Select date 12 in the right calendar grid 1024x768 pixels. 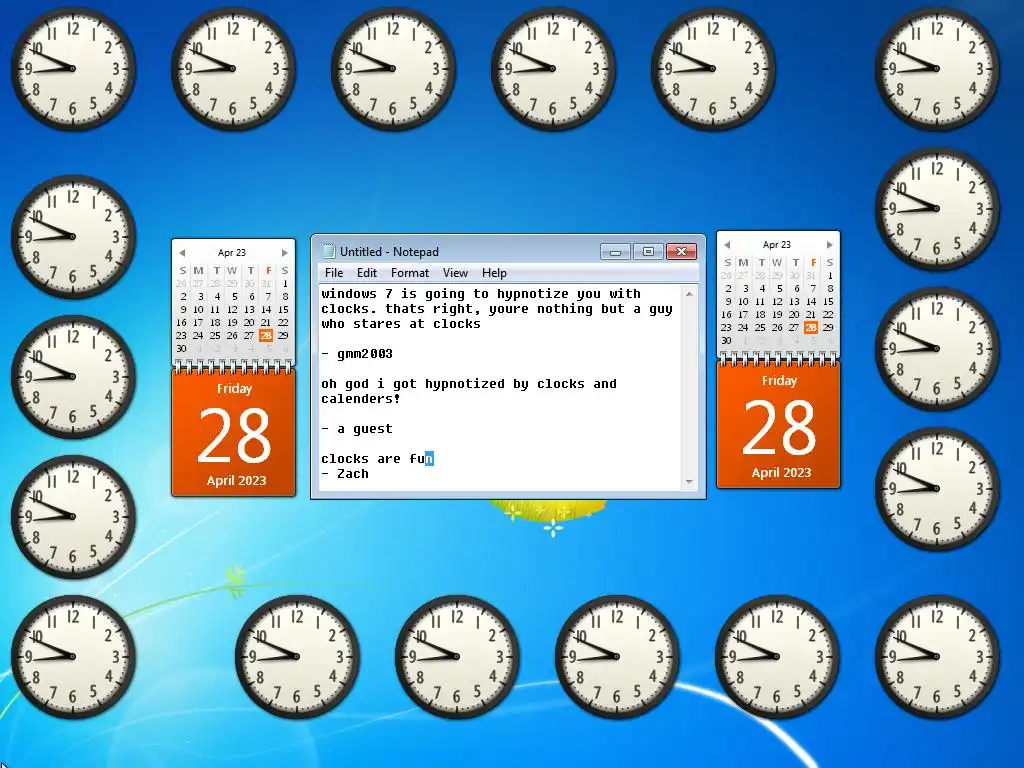[777, 302]
